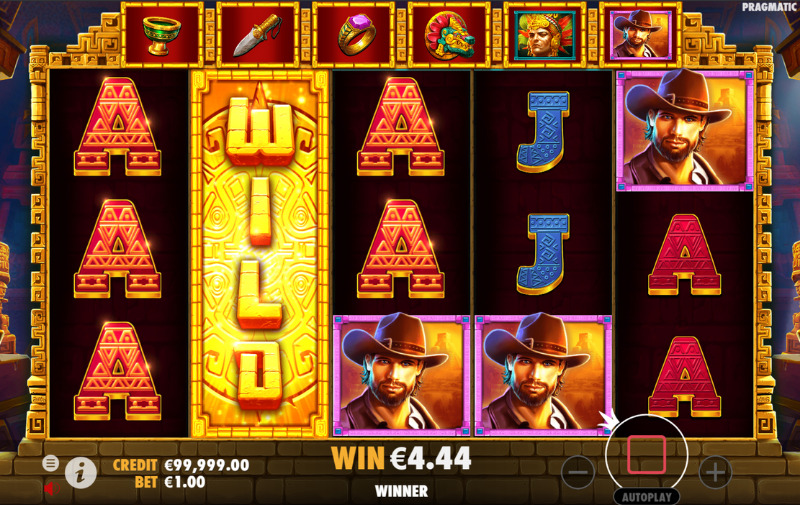The width and height of the screenshot is (800, 505).
Task: Click the dagger symbol in top row
Action: click(258, 35)
